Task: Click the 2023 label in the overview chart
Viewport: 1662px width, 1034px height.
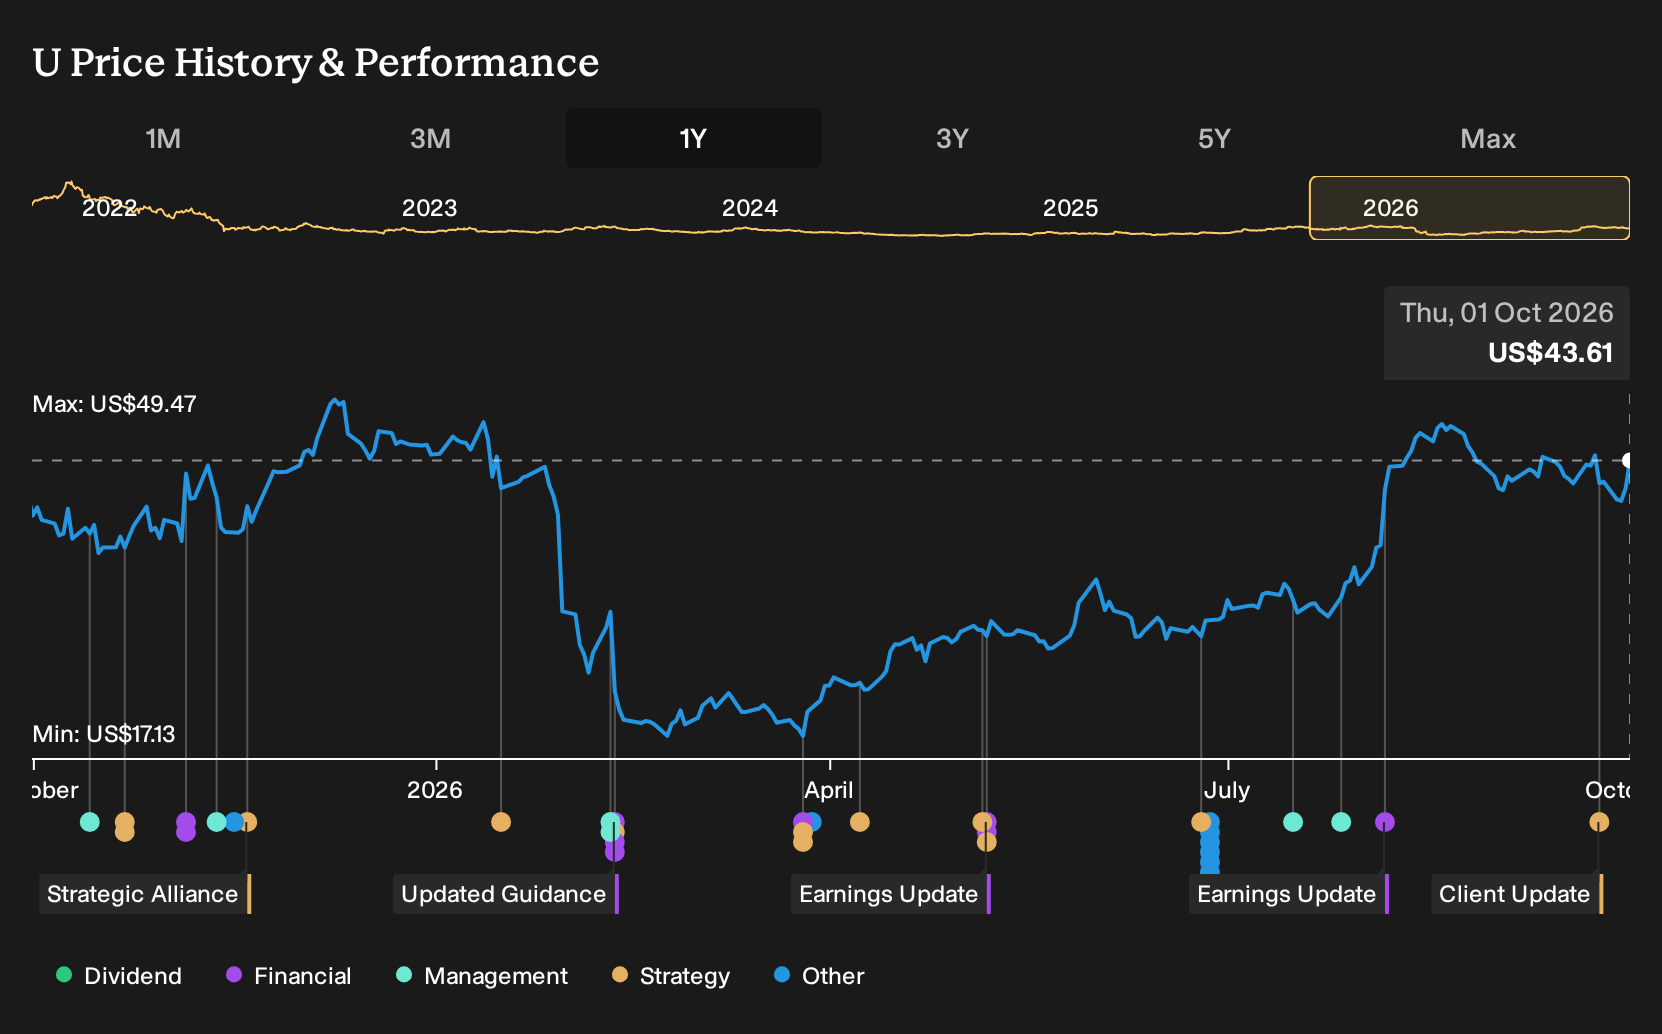Action: click(x=429, y=208)
